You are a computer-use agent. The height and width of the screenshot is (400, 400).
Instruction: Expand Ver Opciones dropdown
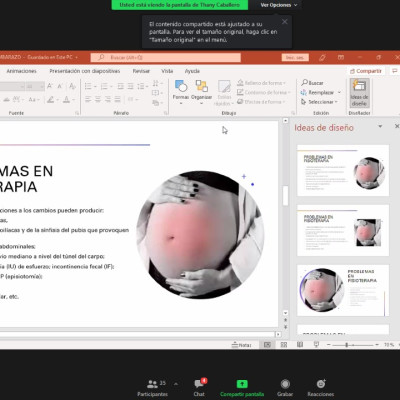tap(279, 5)
